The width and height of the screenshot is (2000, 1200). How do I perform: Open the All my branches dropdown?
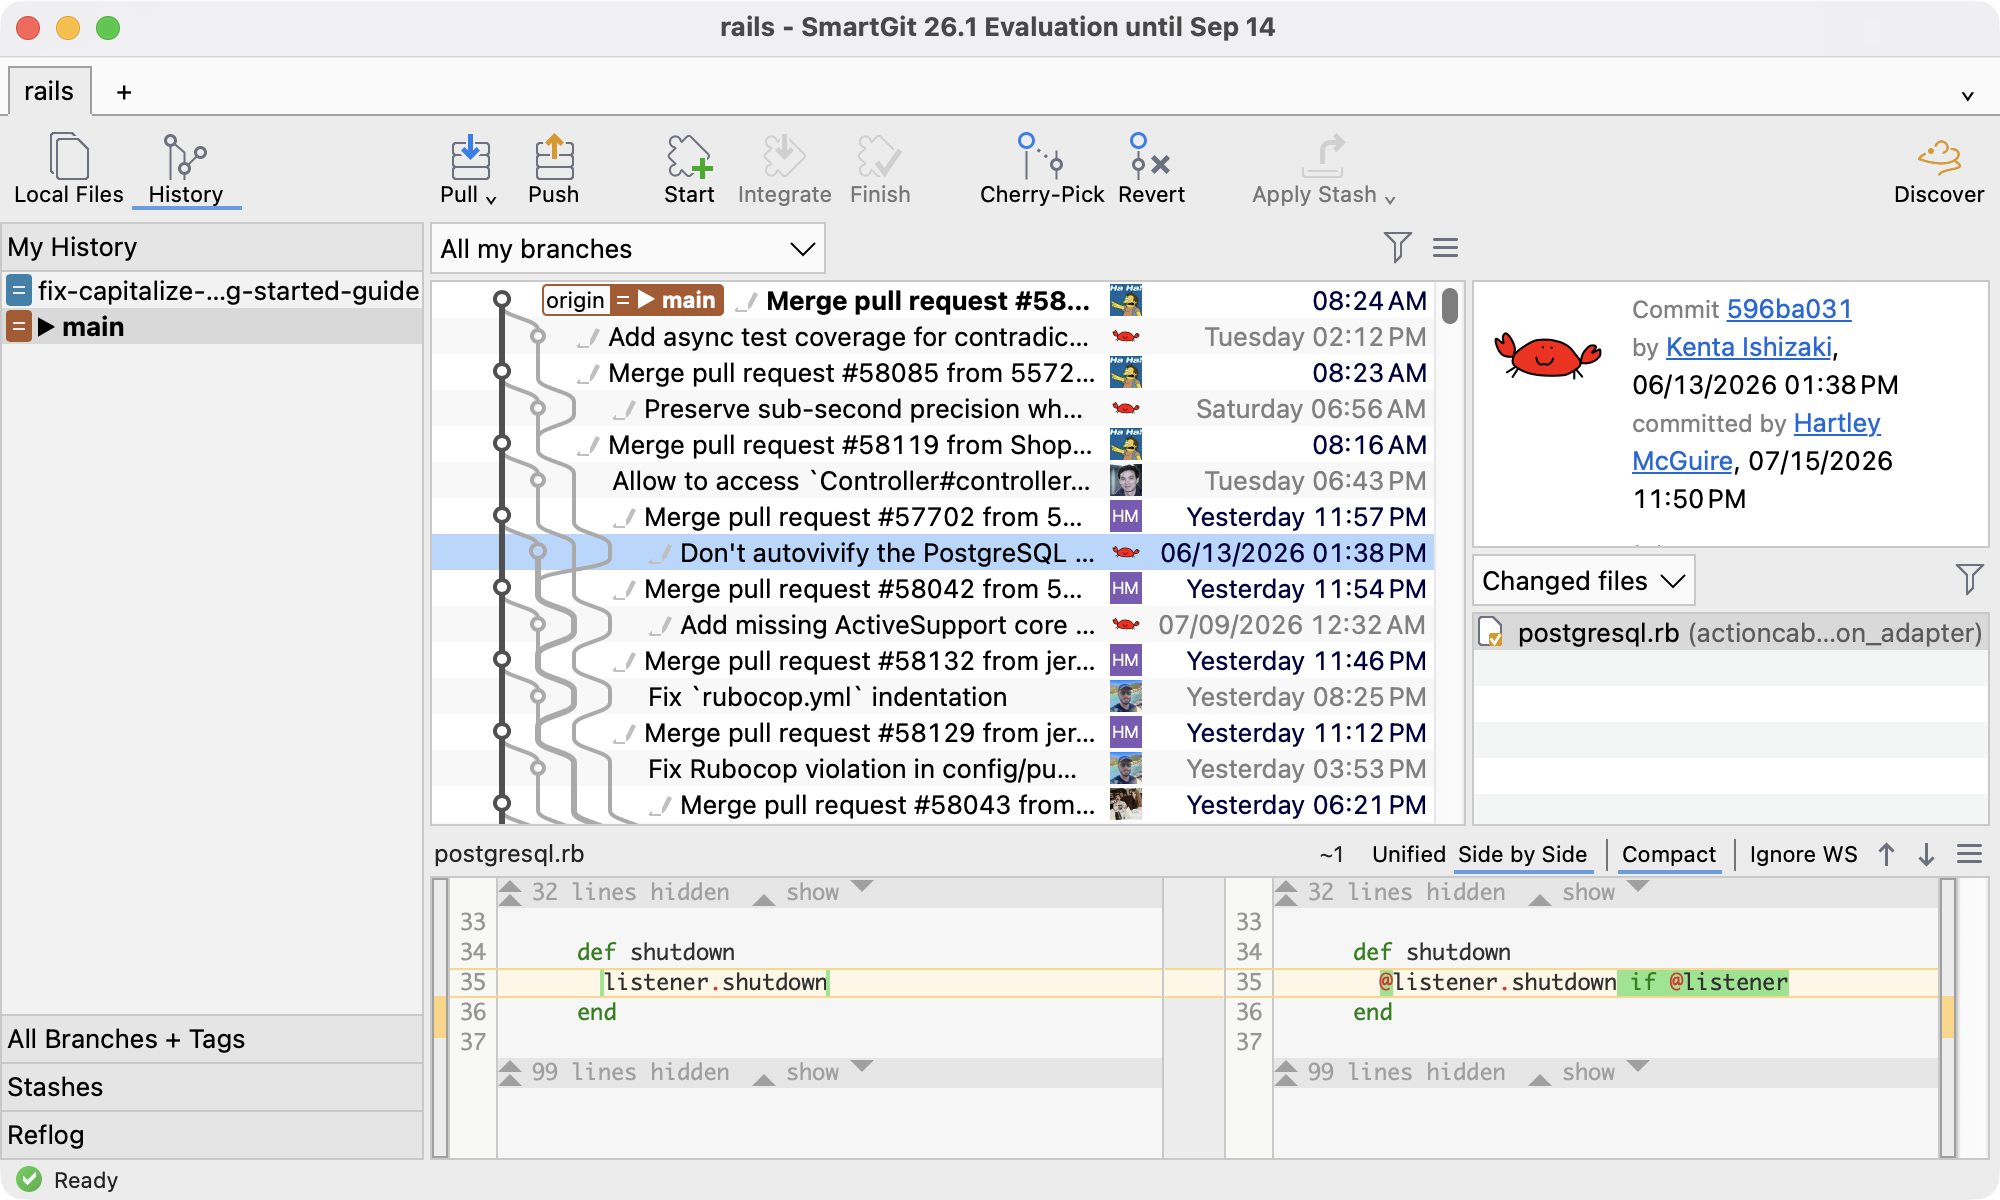click(x=628, y=249)
